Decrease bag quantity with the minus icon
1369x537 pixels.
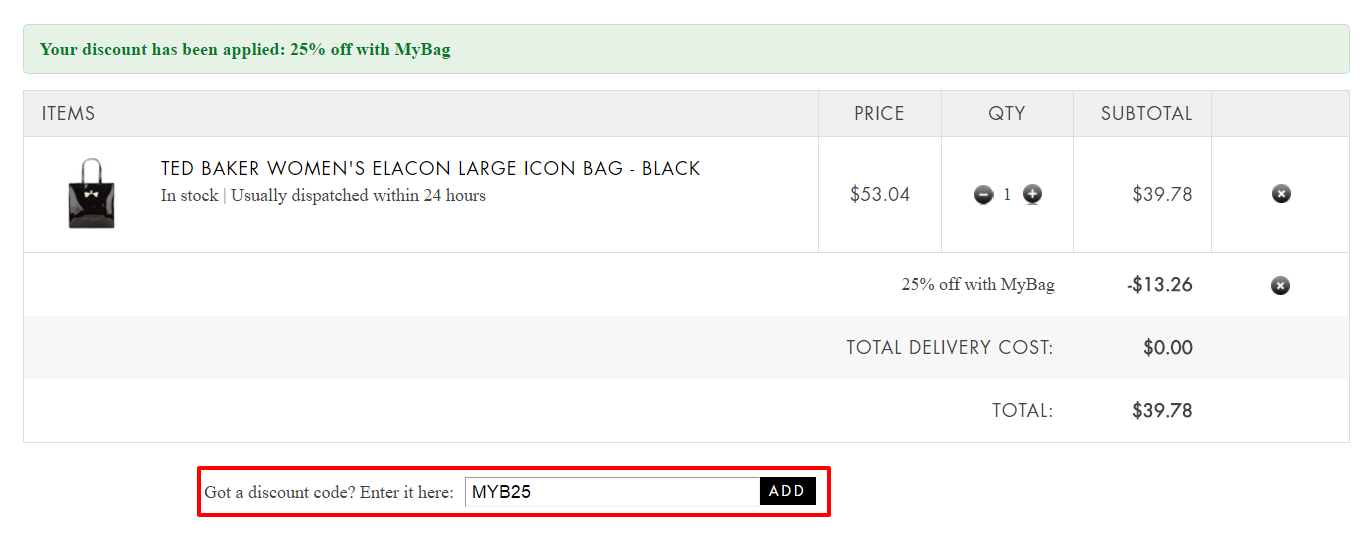pyautogui.click(x=983, y=195)
